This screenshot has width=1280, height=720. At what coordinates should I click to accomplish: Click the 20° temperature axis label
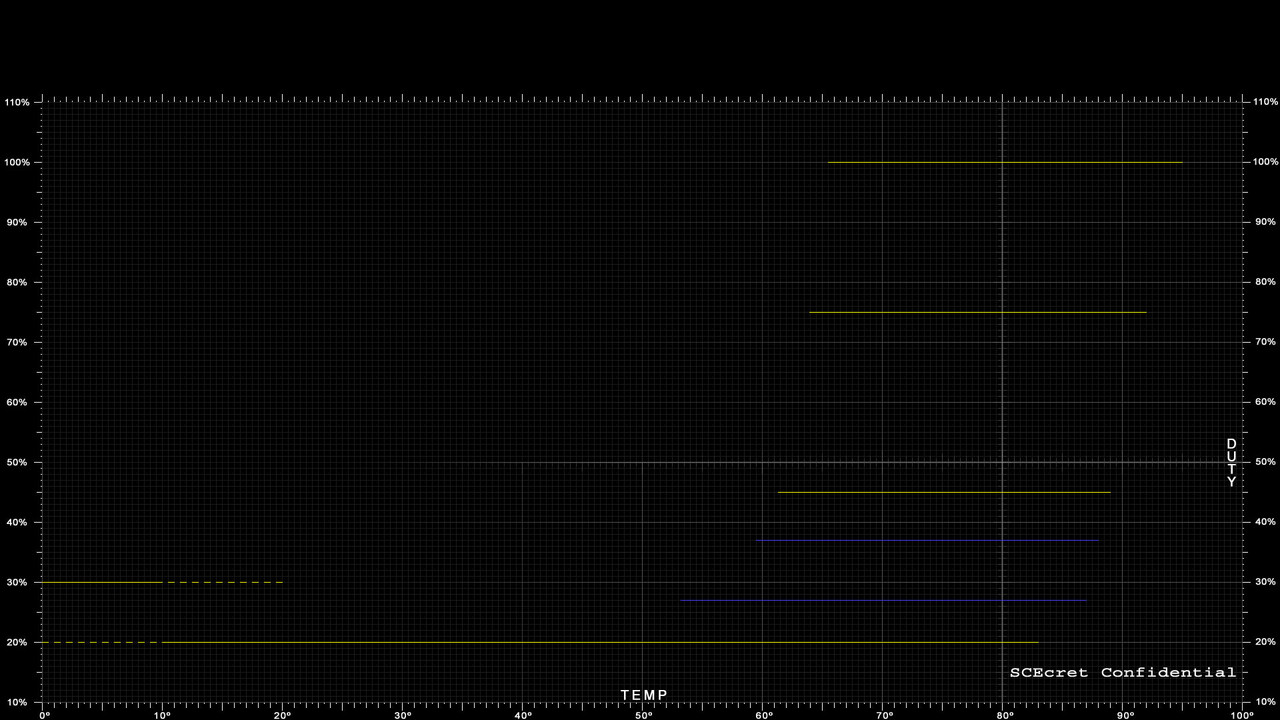[282, 715]
